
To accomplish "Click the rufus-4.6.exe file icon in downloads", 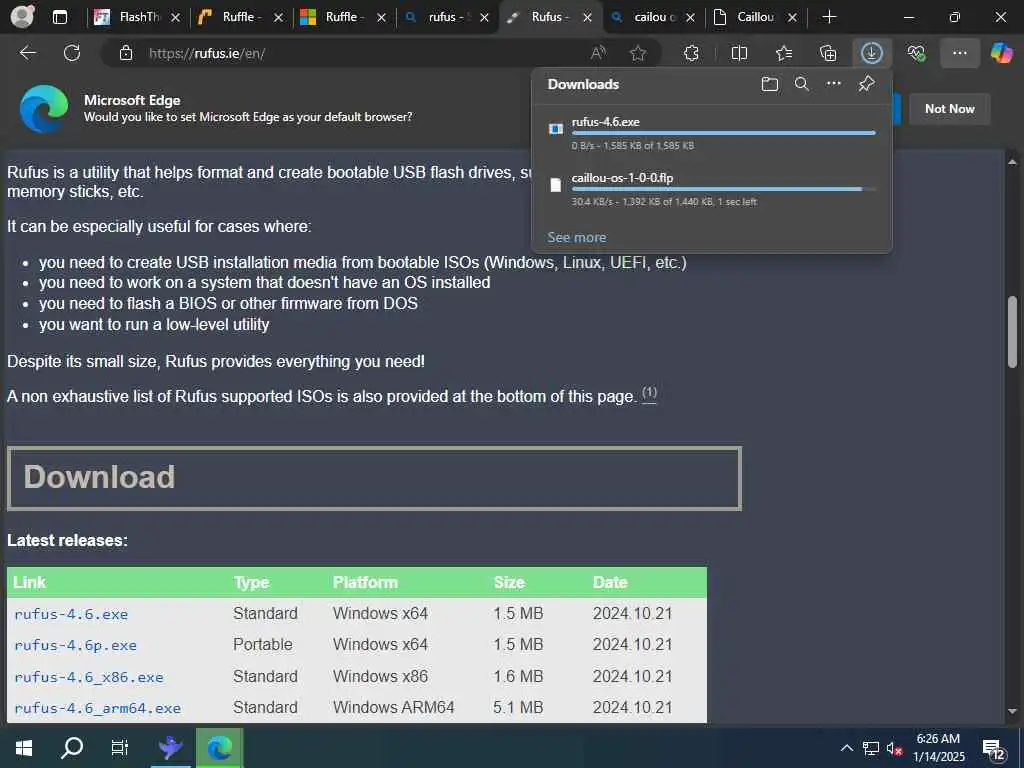I will (x=556, y=129).
